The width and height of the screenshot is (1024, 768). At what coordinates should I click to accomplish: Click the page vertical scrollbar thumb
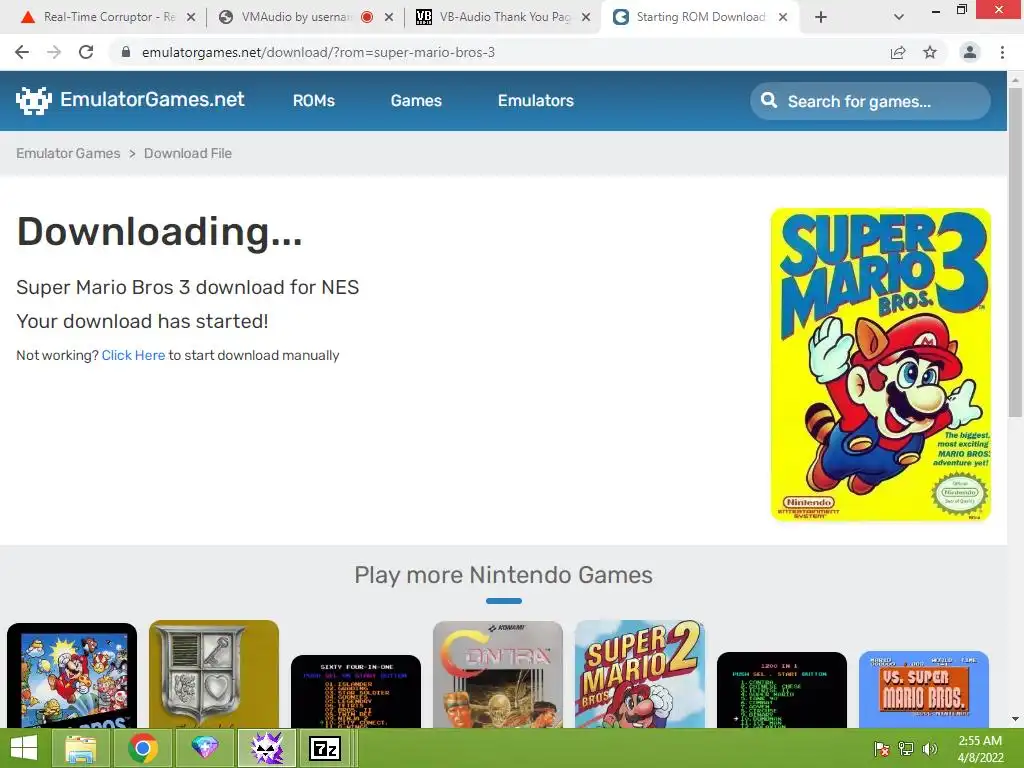(x=1015, y=251)
